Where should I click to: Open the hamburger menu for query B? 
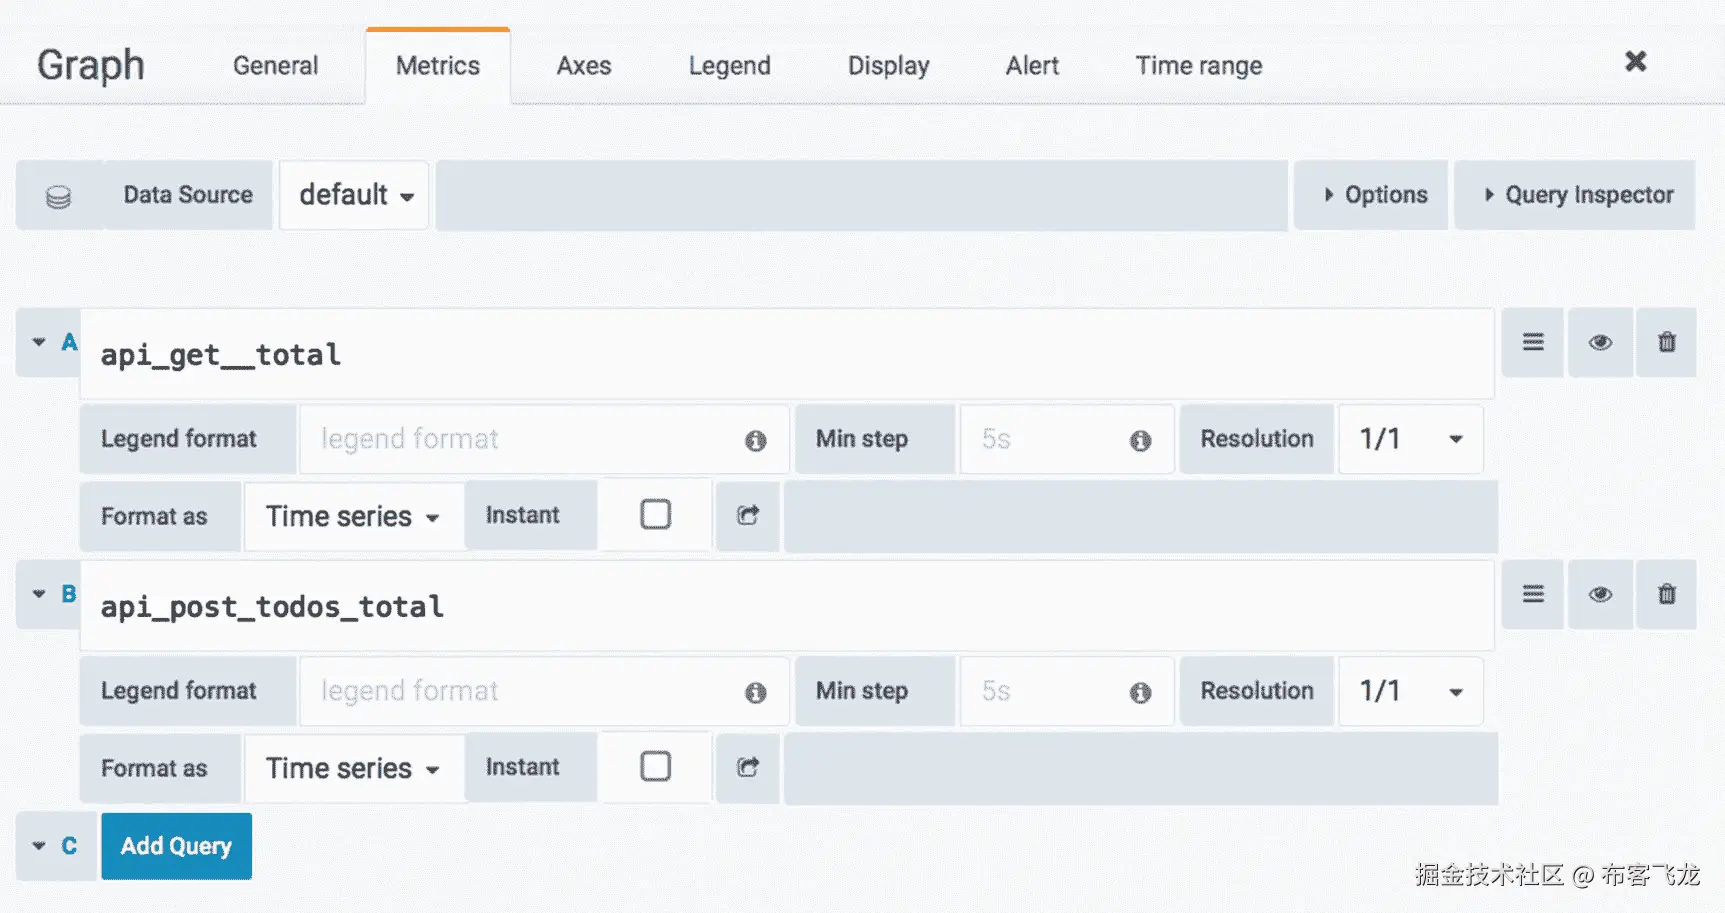[1533, 594]
